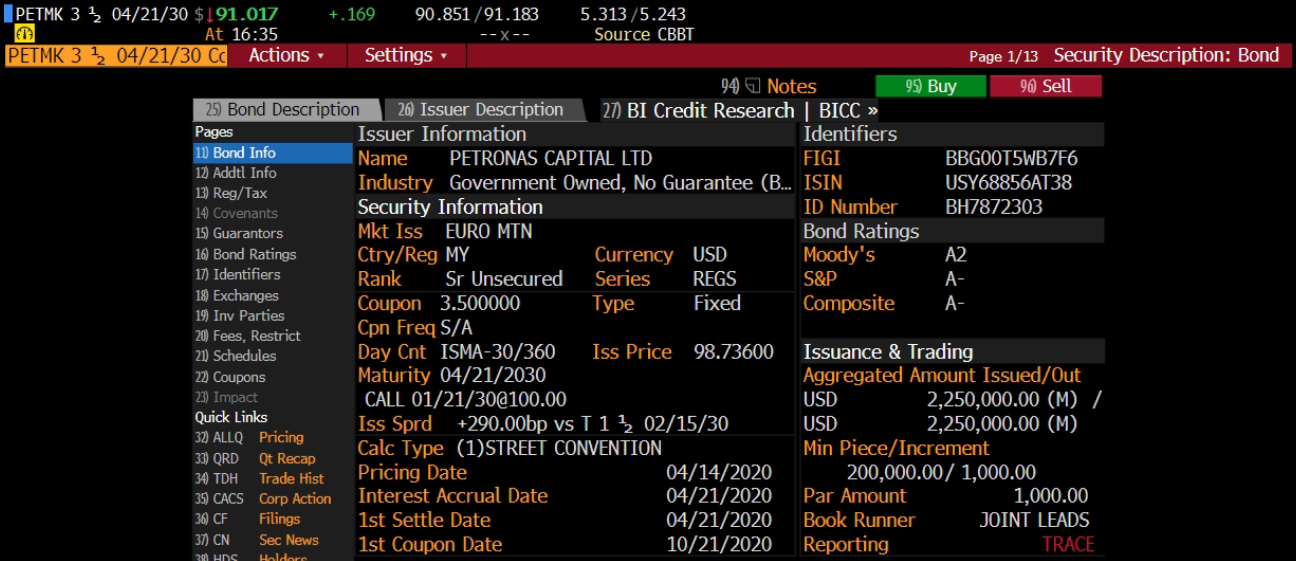Click the red Sell button
This screenshot has height=561, width=1296.
pos(1046,86)
